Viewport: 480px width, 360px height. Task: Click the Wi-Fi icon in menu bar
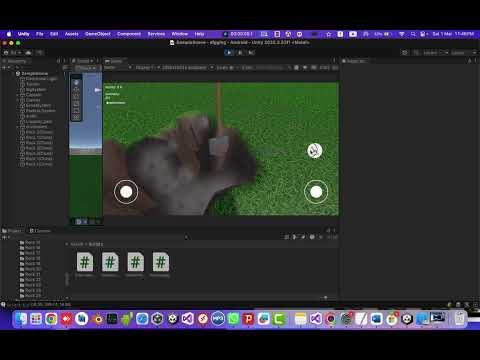point(402,34)
